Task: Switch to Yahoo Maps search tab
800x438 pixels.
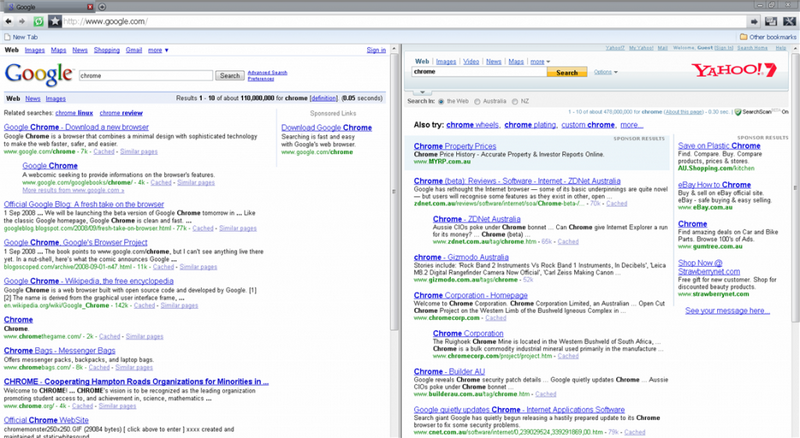Action: tap(516, 61)
